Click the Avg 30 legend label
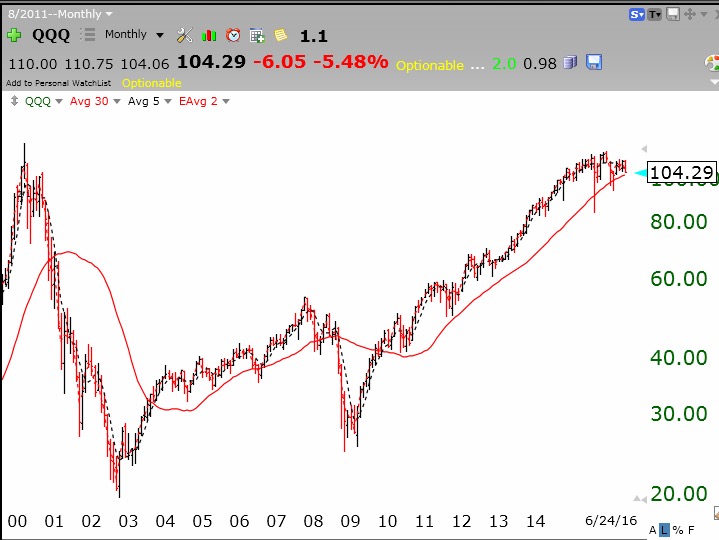This screenshot has height=540, width=719. [89, 101]
